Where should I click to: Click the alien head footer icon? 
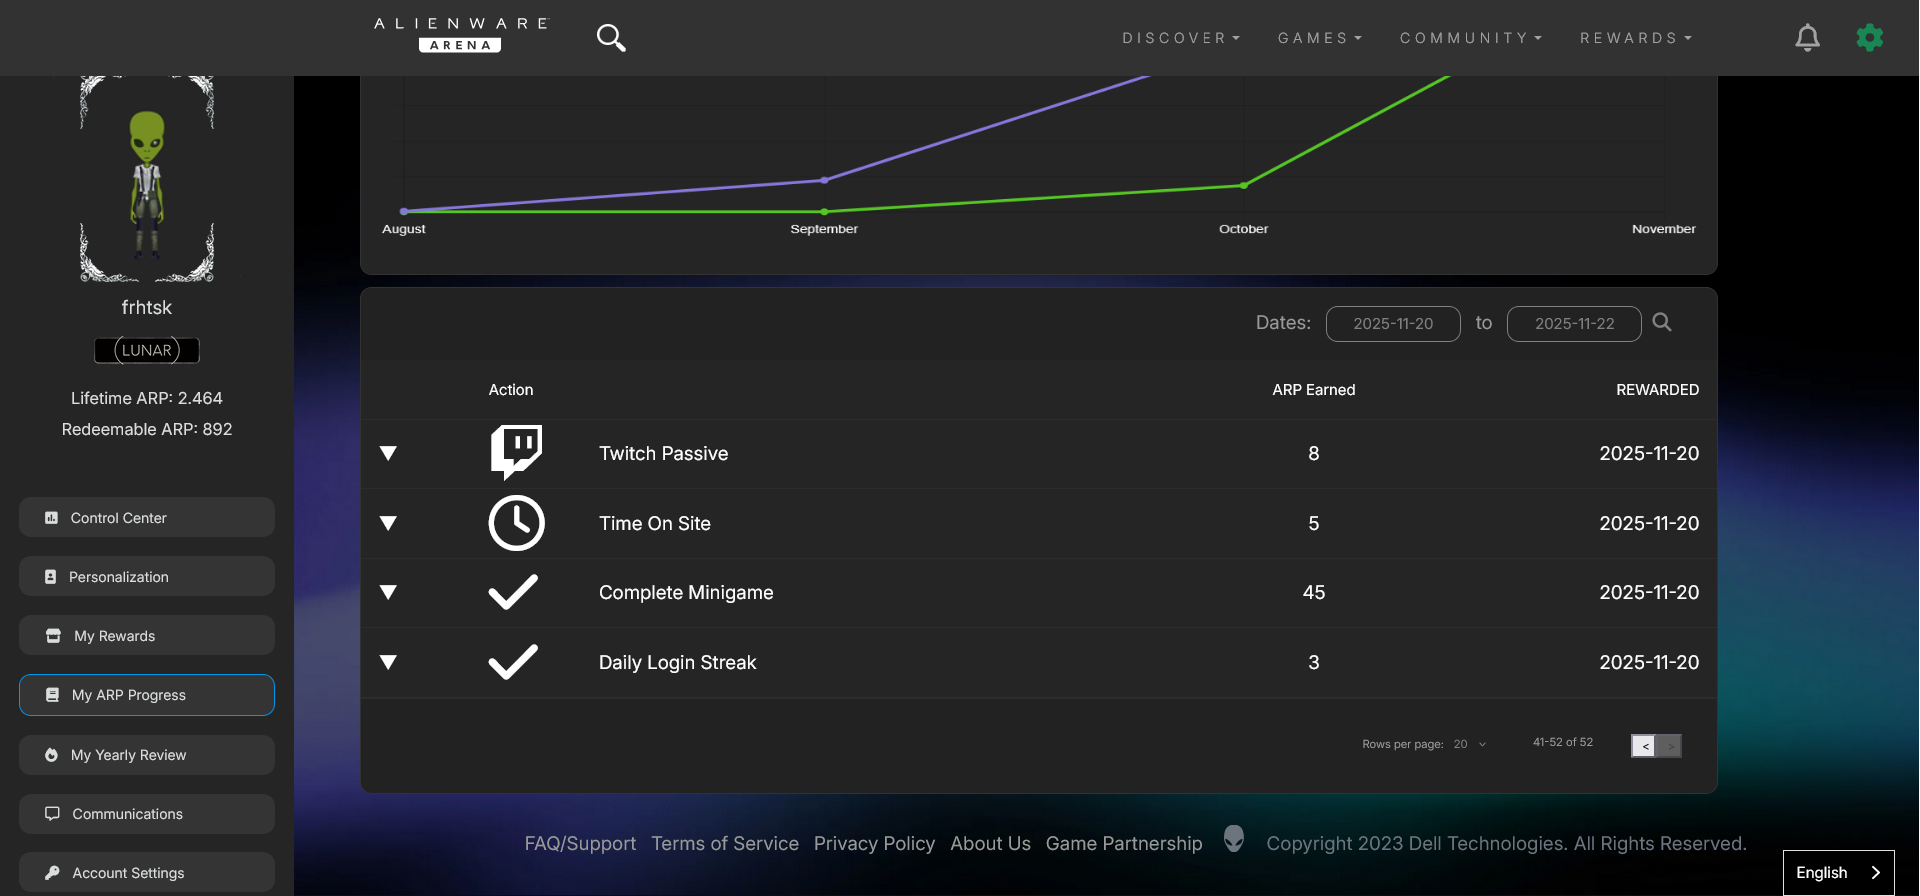pyautogui.click(x=1234, y=839)
